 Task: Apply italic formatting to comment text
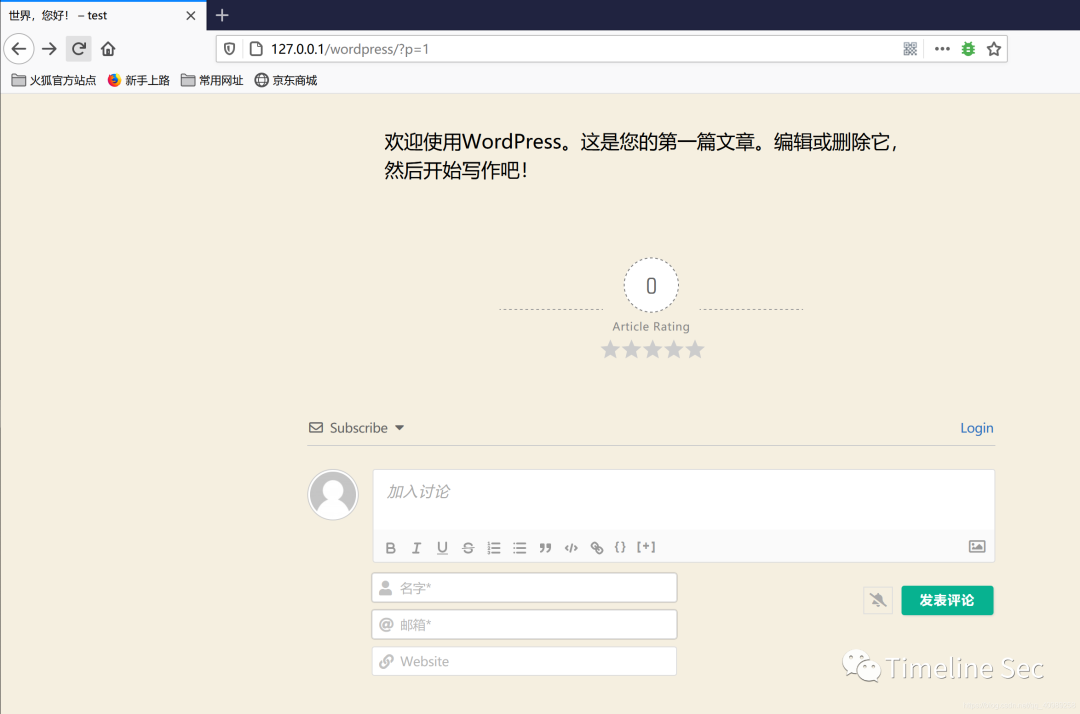(416, 547)
